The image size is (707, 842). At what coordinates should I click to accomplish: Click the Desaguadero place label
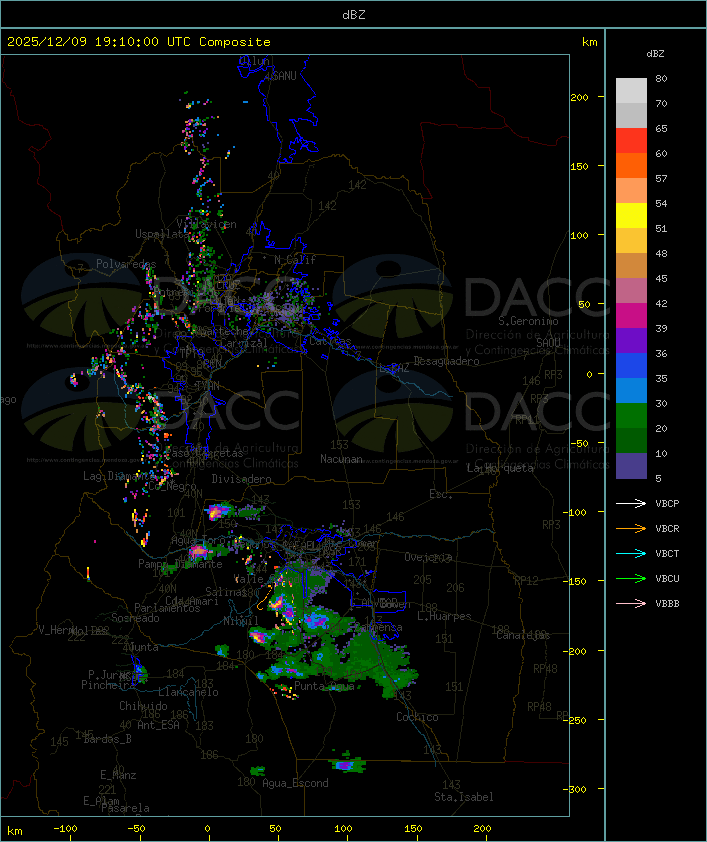click(x=447, y=361)
